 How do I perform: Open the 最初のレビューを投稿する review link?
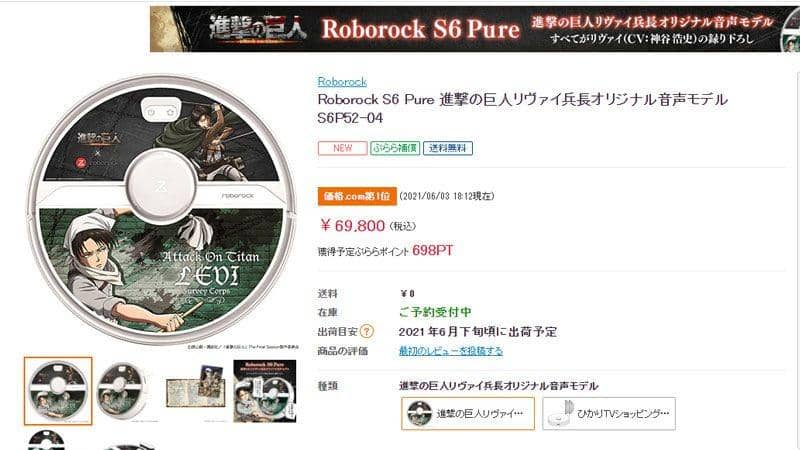[x=451, y=351]
